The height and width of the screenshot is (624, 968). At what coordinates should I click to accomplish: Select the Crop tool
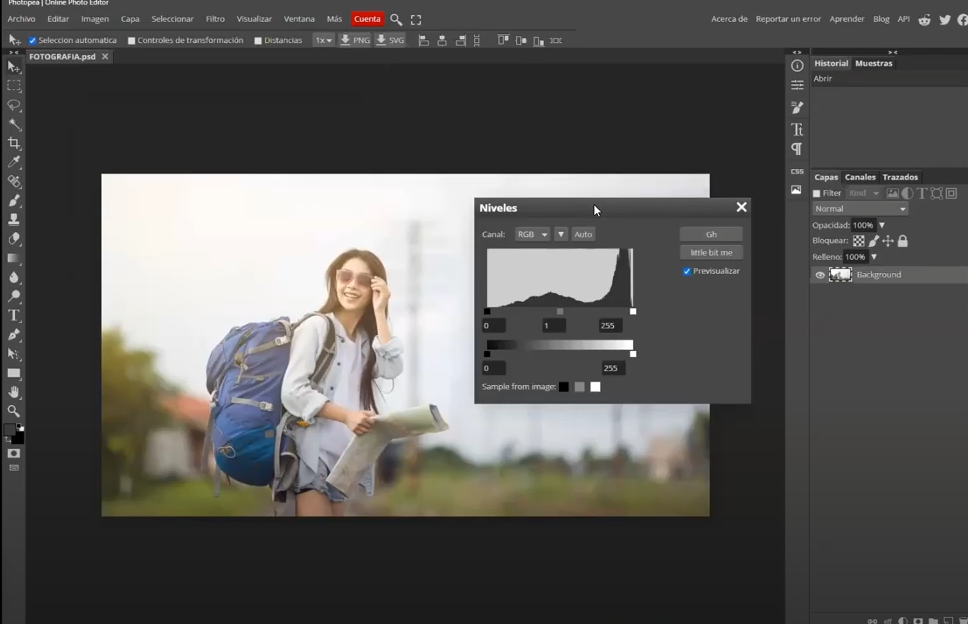click(x=14, y=143)
